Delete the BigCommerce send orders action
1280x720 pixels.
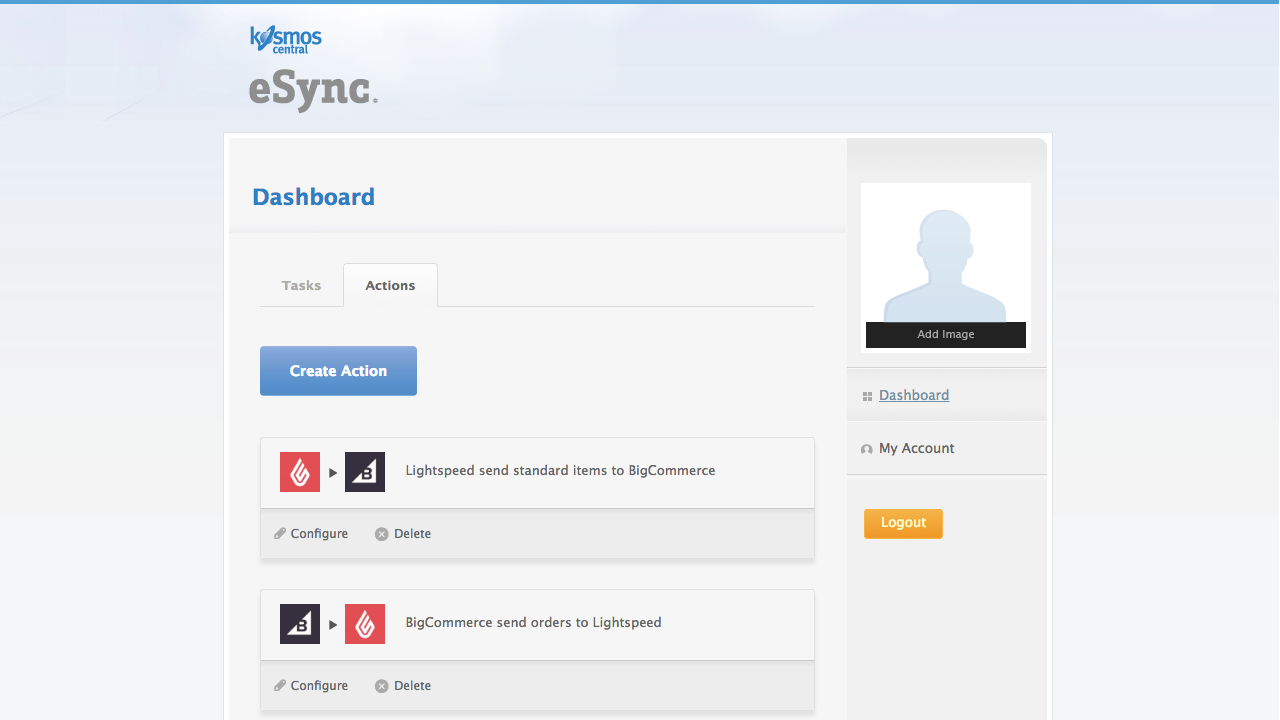[x=403, y=686]
